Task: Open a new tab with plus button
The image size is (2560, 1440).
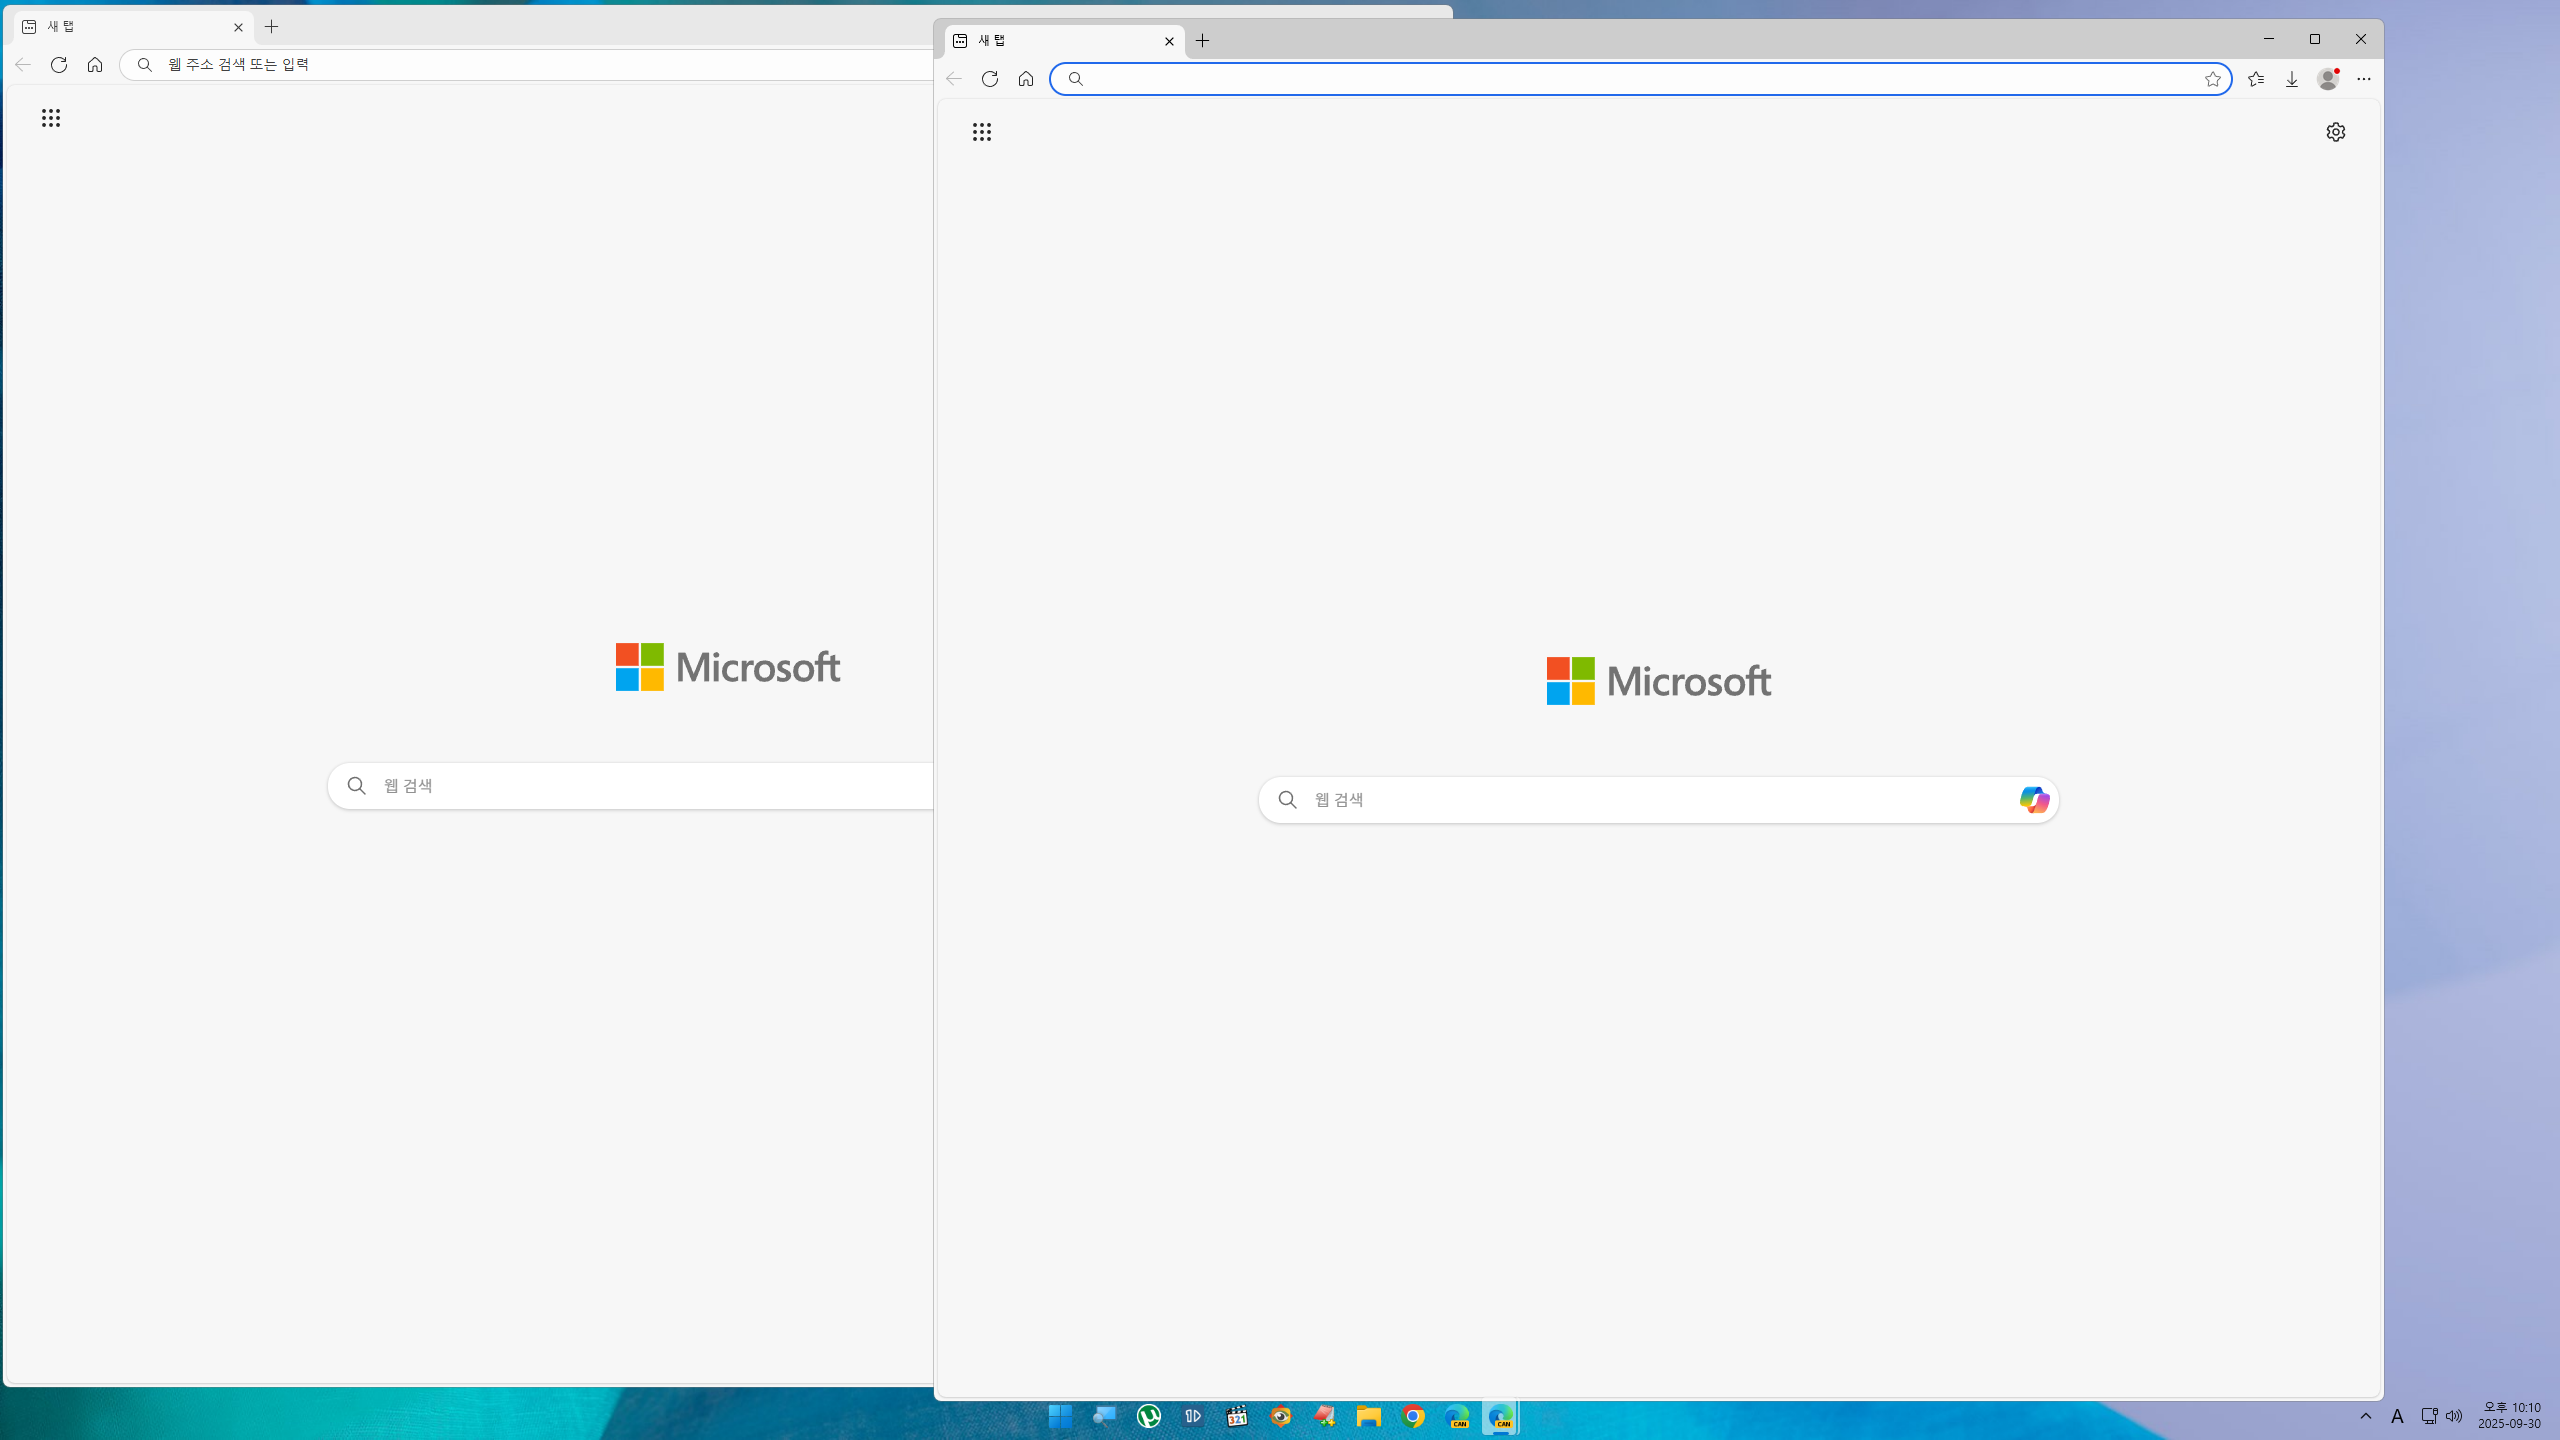Action: (x=1203, y=41)
